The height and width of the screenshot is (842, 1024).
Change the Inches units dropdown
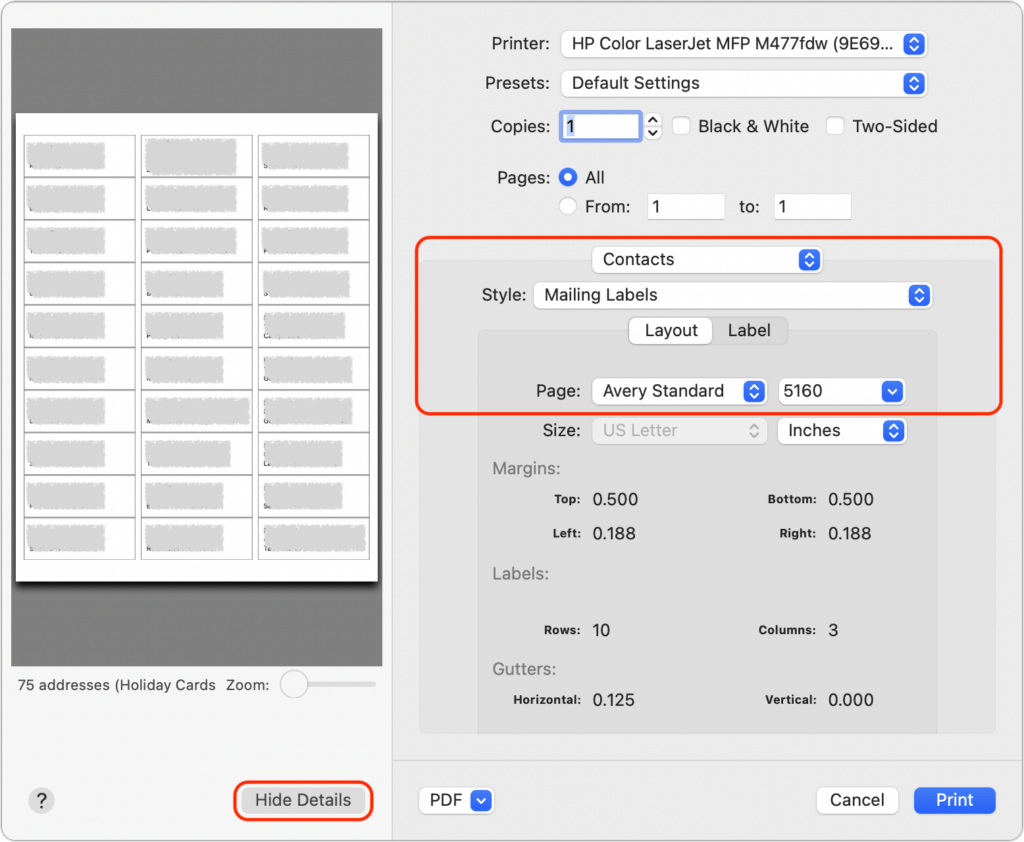(841, 431)
